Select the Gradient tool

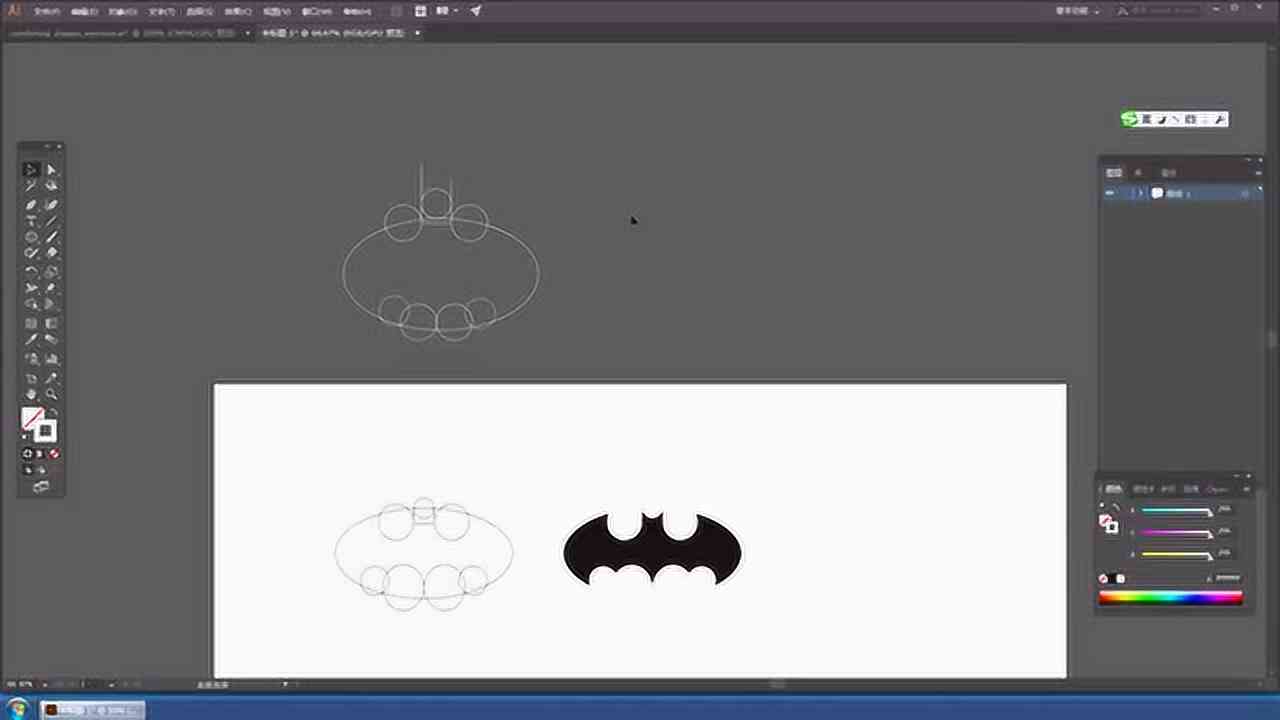tap(51, 323)
